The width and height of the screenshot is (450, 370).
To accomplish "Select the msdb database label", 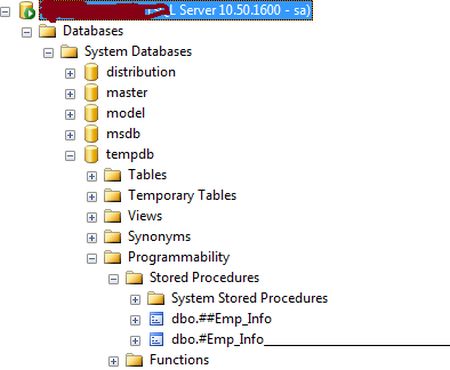I will [123, 134].
